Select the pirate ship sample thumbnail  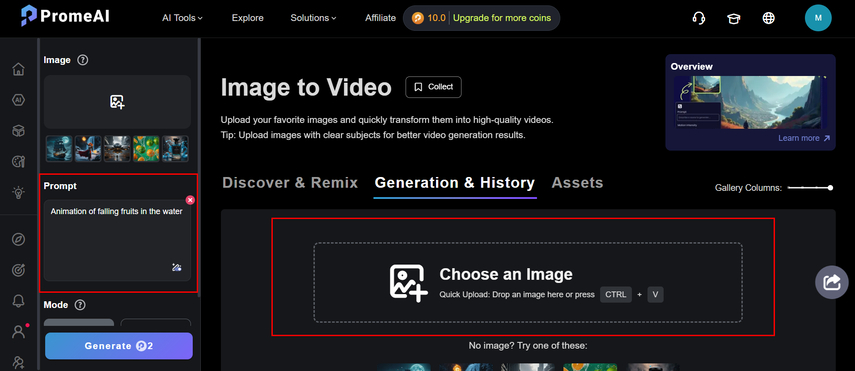click(59, 149)
